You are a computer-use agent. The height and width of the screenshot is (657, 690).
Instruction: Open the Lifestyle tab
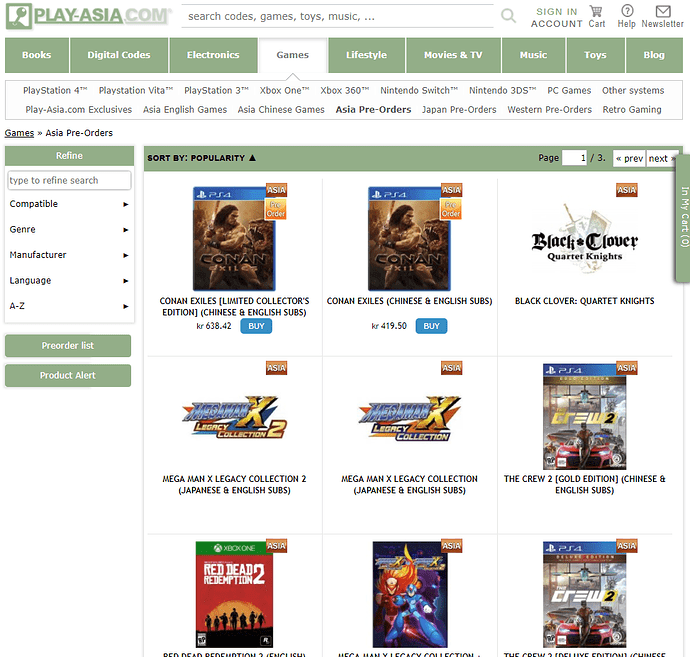coord(367,55)
